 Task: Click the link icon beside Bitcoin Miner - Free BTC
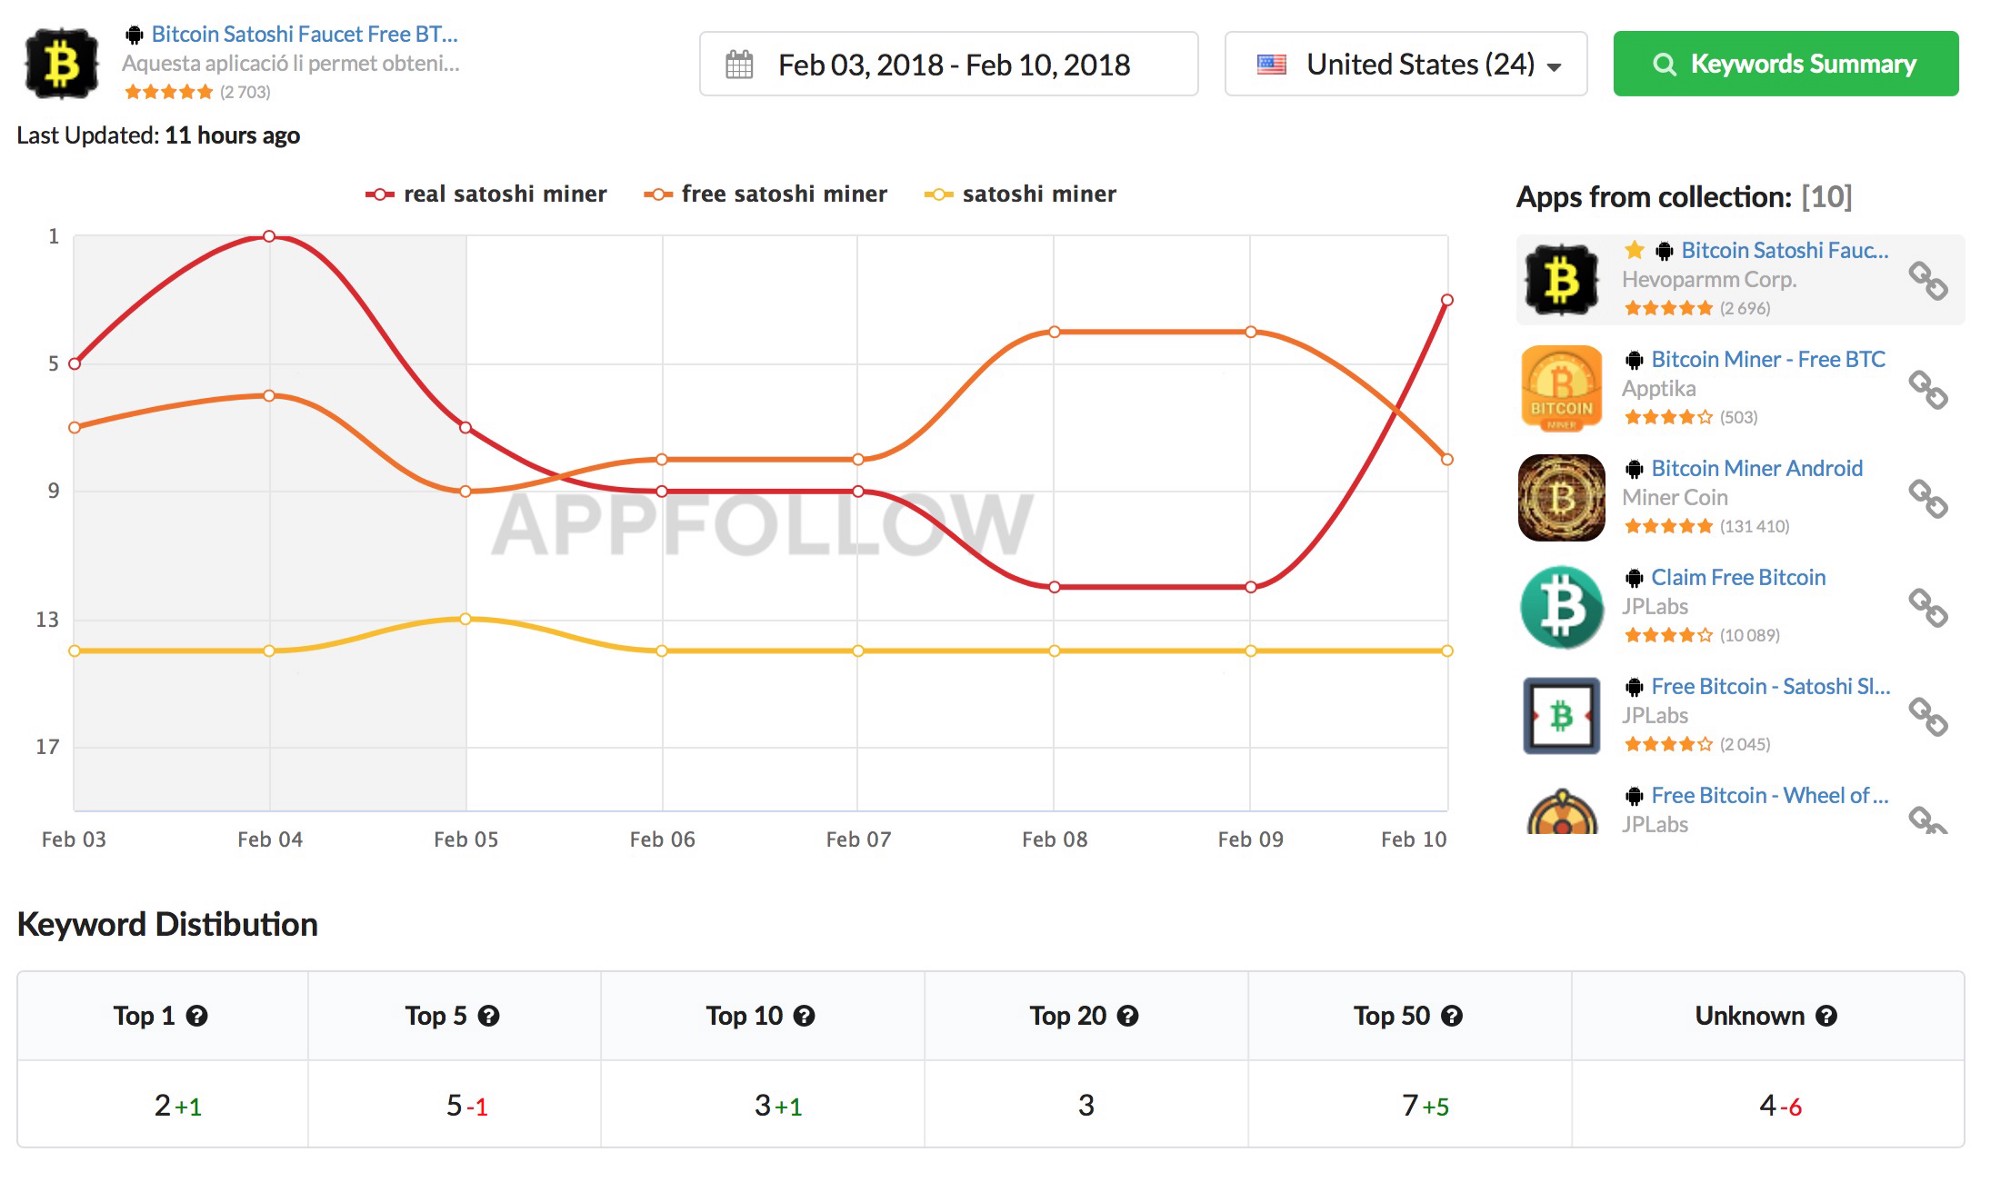[x=1927, y=389]
